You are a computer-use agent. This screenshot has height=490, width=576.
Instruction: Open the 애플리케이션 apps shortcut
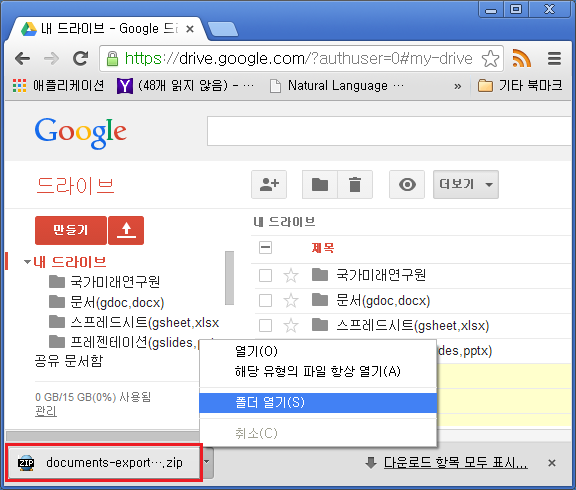click(58, 86)
